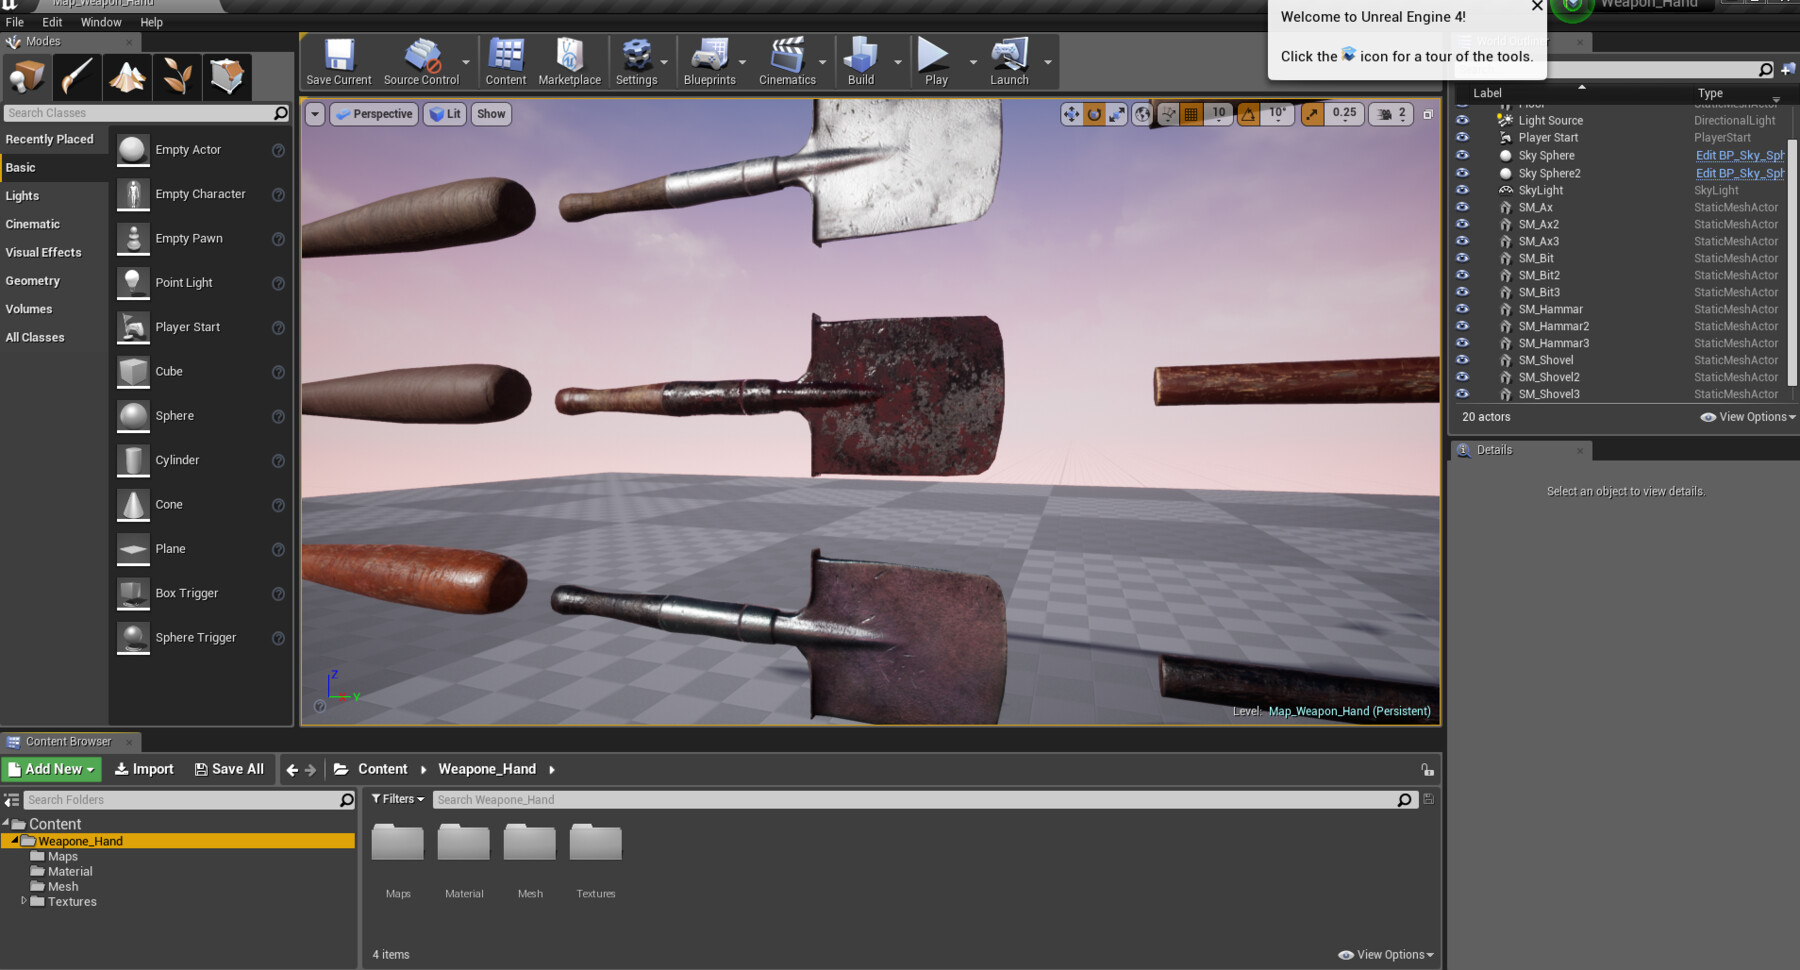Click the Import button
The image size is (1800, 970).
[x=144, y=769]
